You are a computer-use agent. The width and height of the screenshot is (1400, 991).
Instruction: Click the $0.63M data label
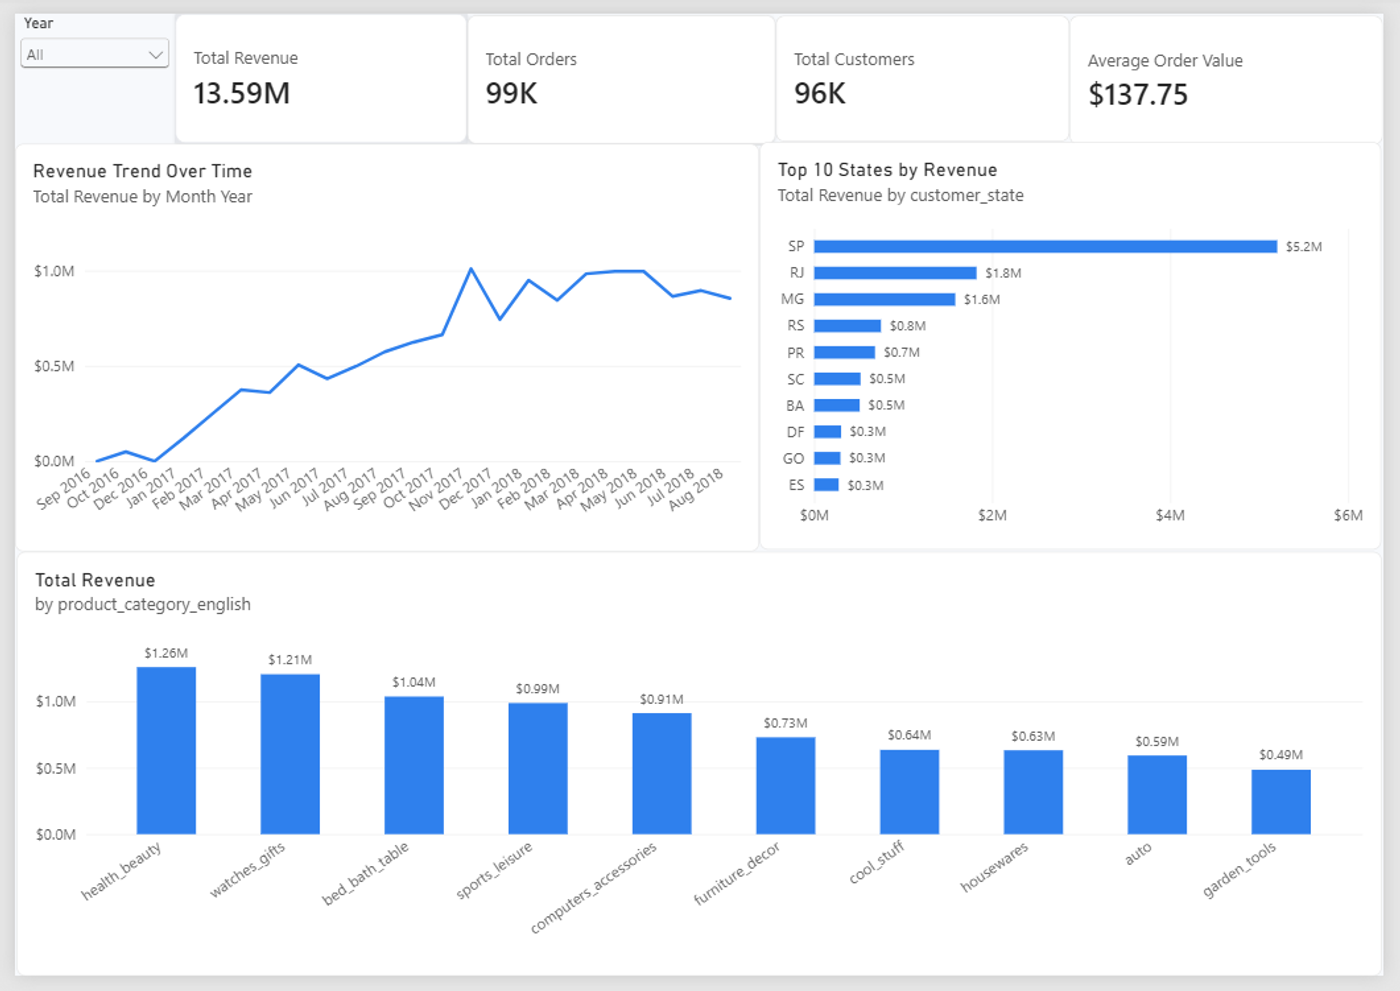(1033, 736)
